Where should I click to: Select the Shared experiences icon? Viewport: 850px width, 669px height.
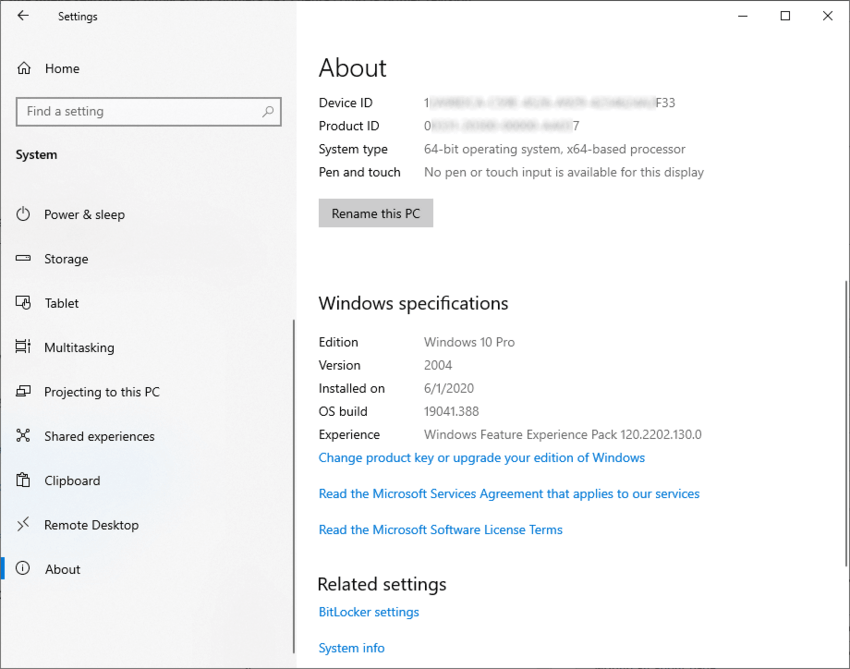(x=22, y=436)
